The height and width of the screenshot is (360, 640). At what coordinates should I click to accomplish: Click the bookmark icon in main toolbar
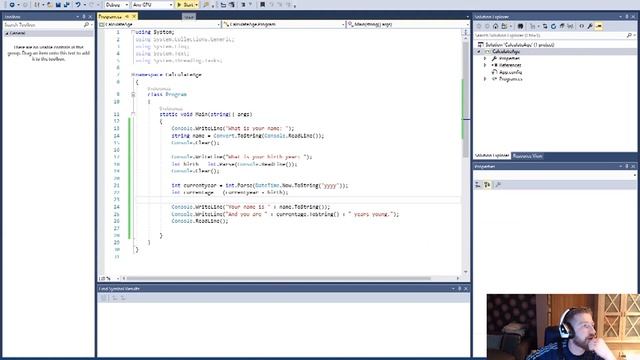click(262, 4)
